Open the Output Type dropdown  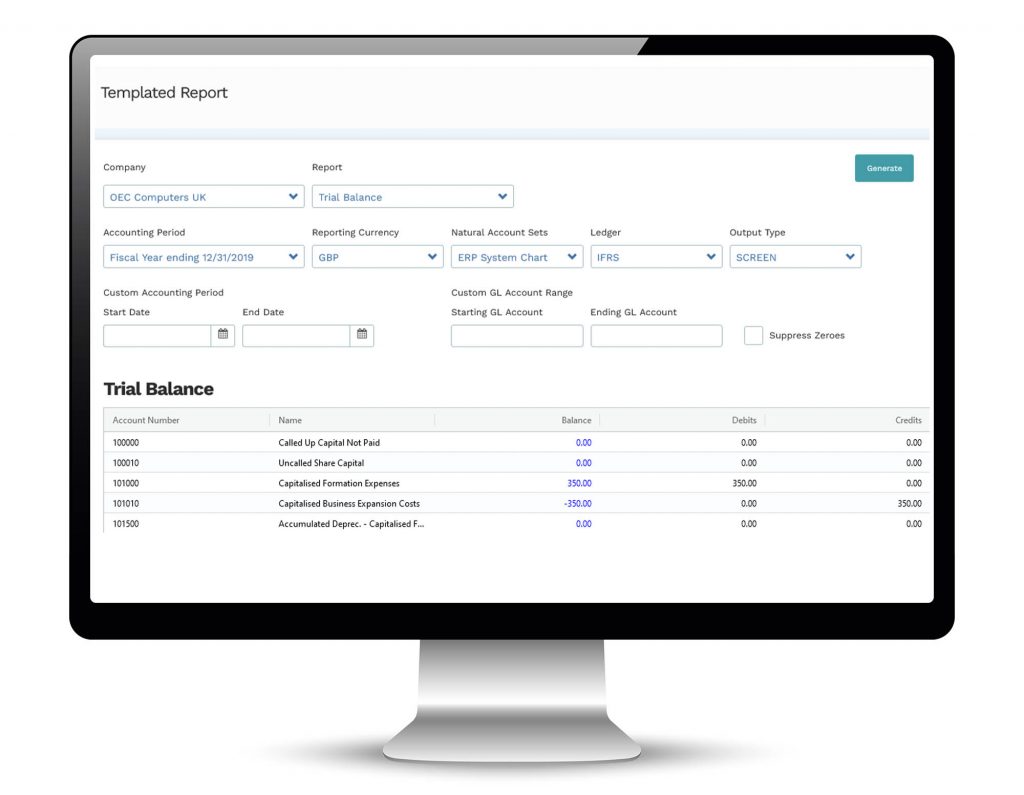[x=794, y=257]
